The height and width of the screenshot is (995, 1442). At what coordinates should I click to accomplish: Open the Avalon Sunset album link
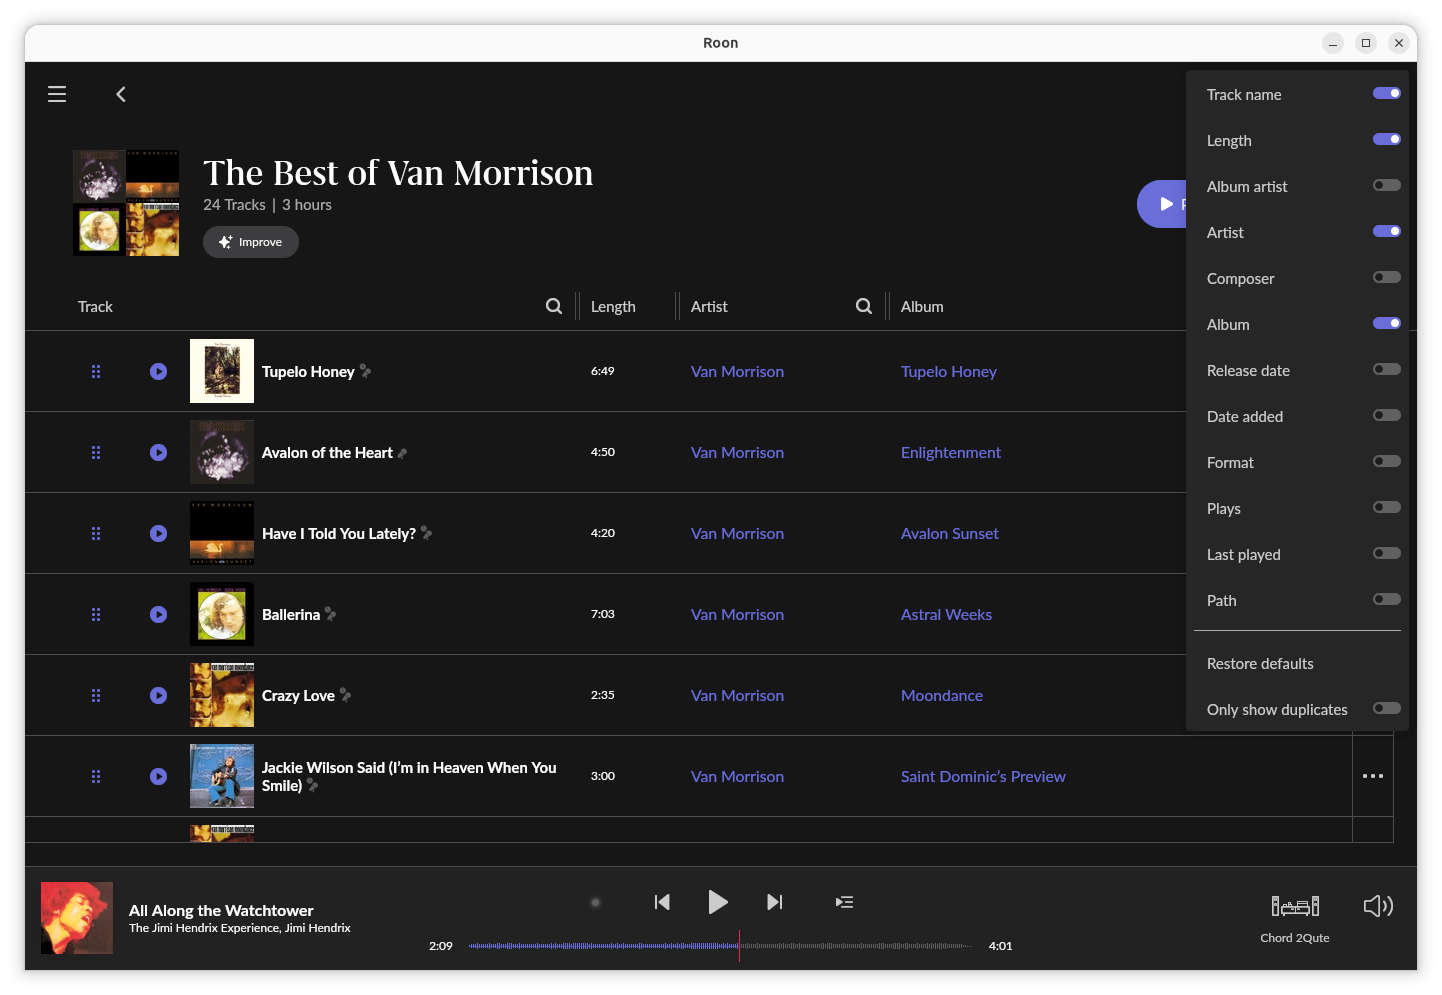[x=950, y=533]
